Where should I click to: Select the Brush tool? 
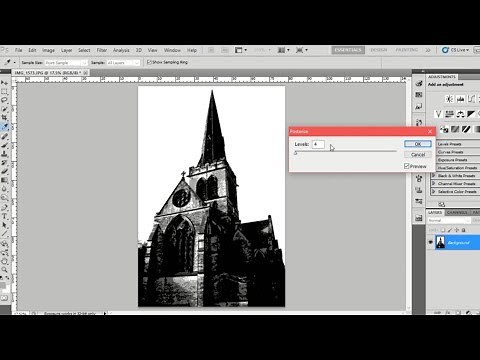click(4, 145)
